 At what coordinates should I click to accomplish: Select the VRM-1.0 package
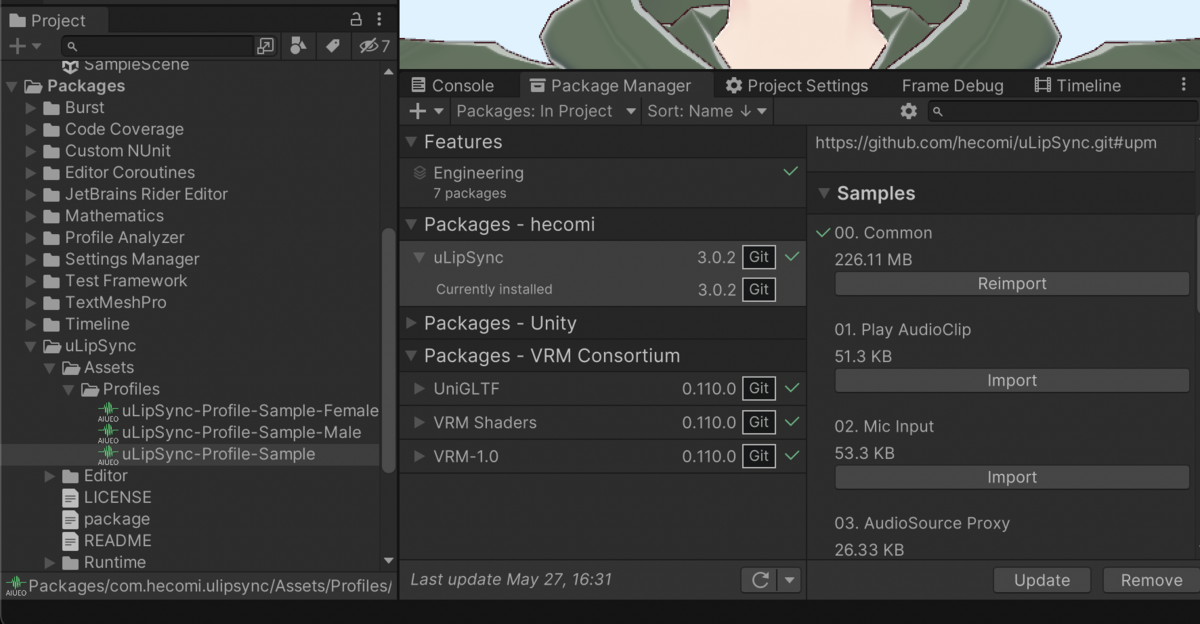[603, 456]
